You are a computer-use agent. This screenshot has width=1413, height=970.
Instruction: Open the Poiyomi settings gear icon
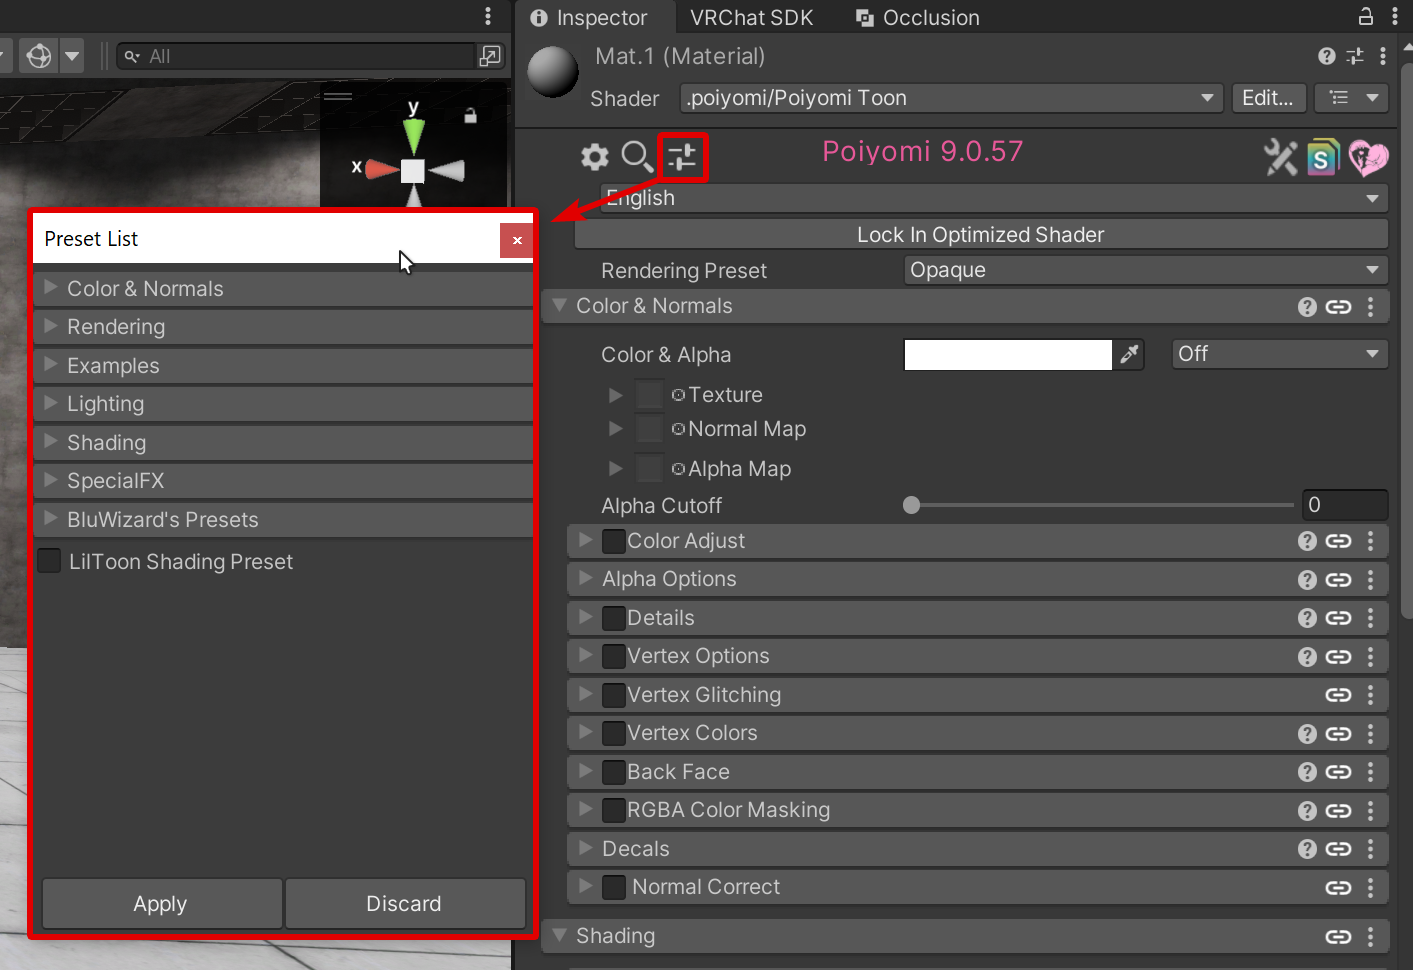coord(595,157)
